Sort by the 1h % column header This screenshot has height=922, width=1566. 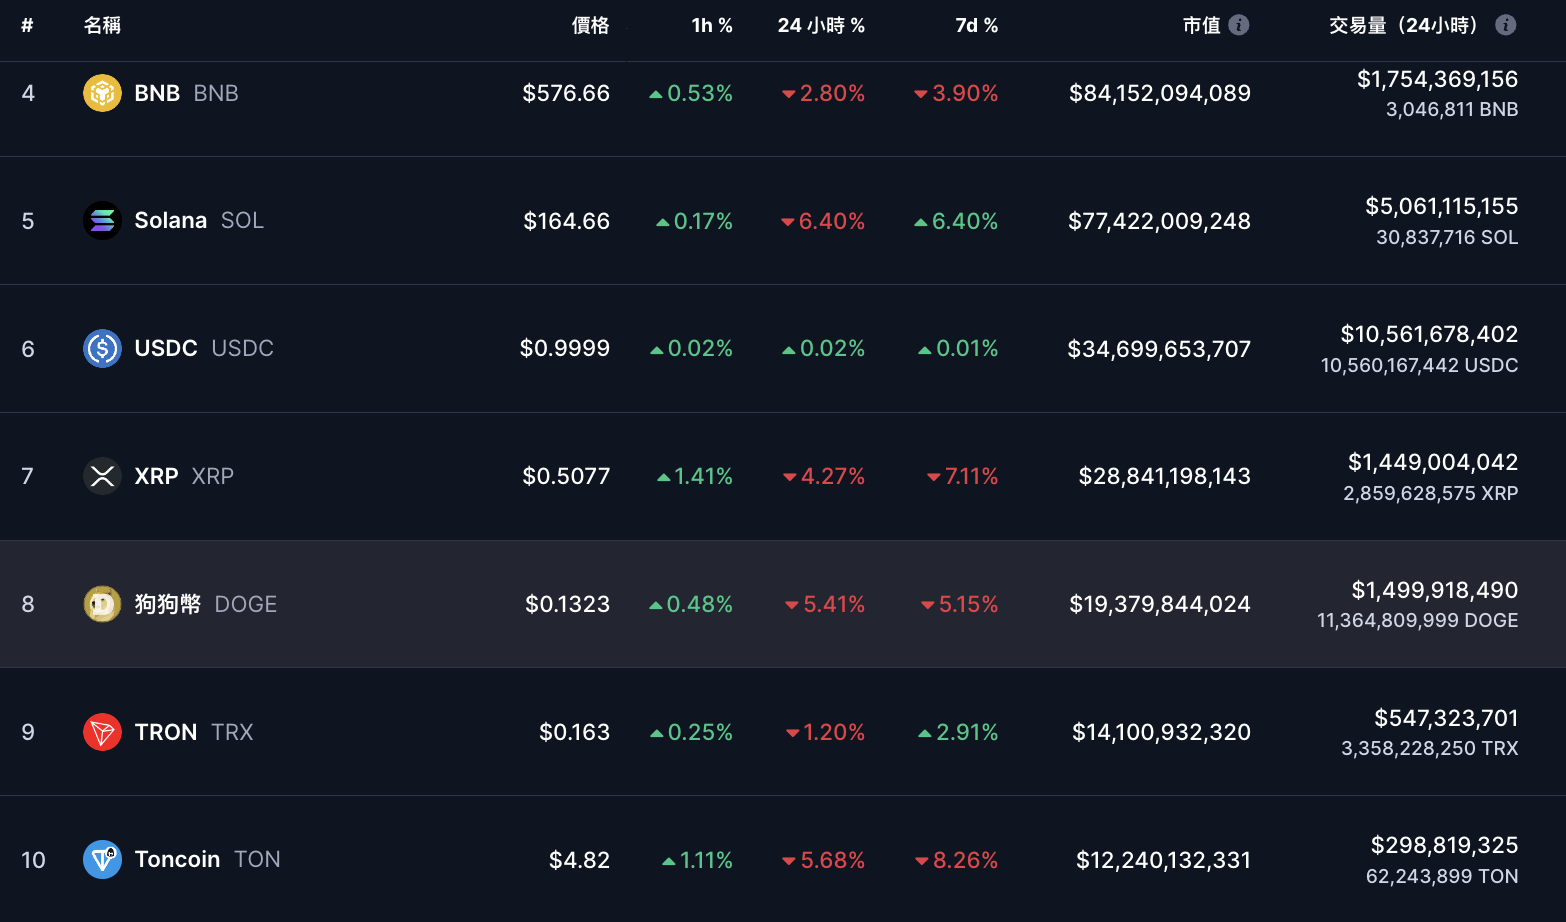pos(712,25)
